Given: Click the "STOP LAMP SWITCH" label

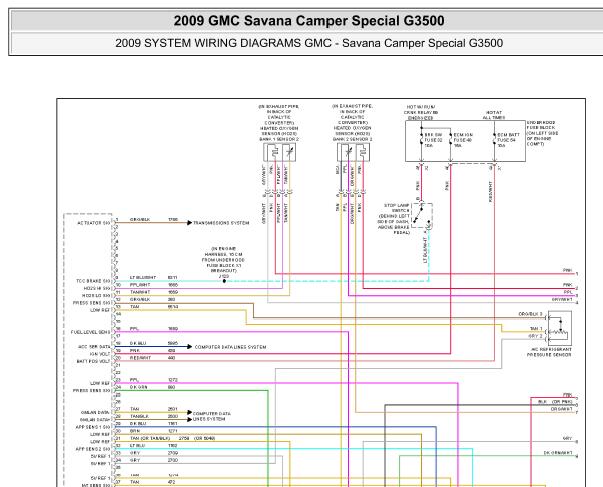Looking at the screenshot, I should (394, 219).
